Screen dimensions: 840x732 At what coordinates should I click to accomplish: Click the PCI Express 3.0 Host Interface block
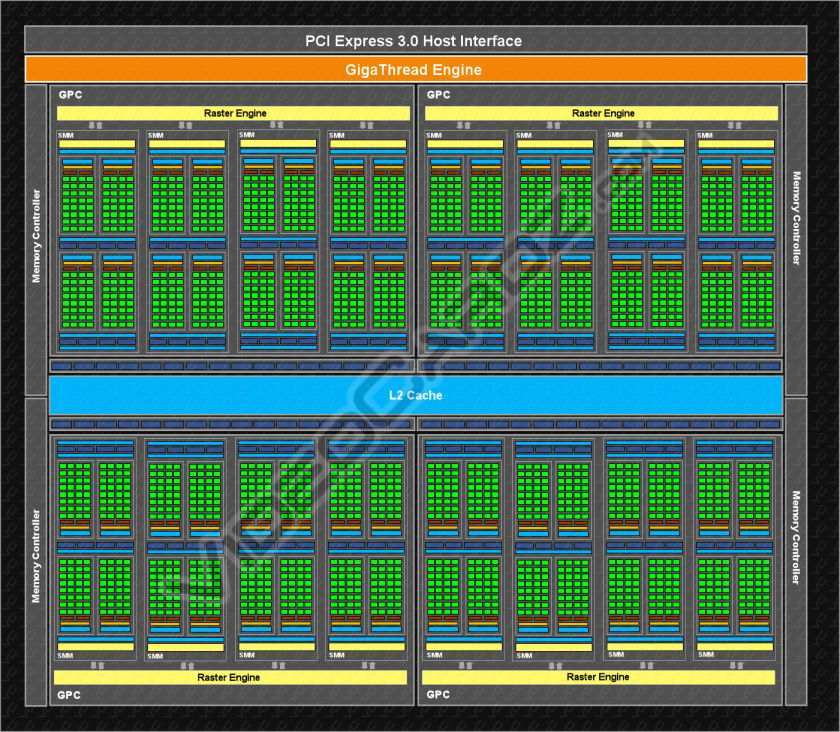click(x=416, y=40)
